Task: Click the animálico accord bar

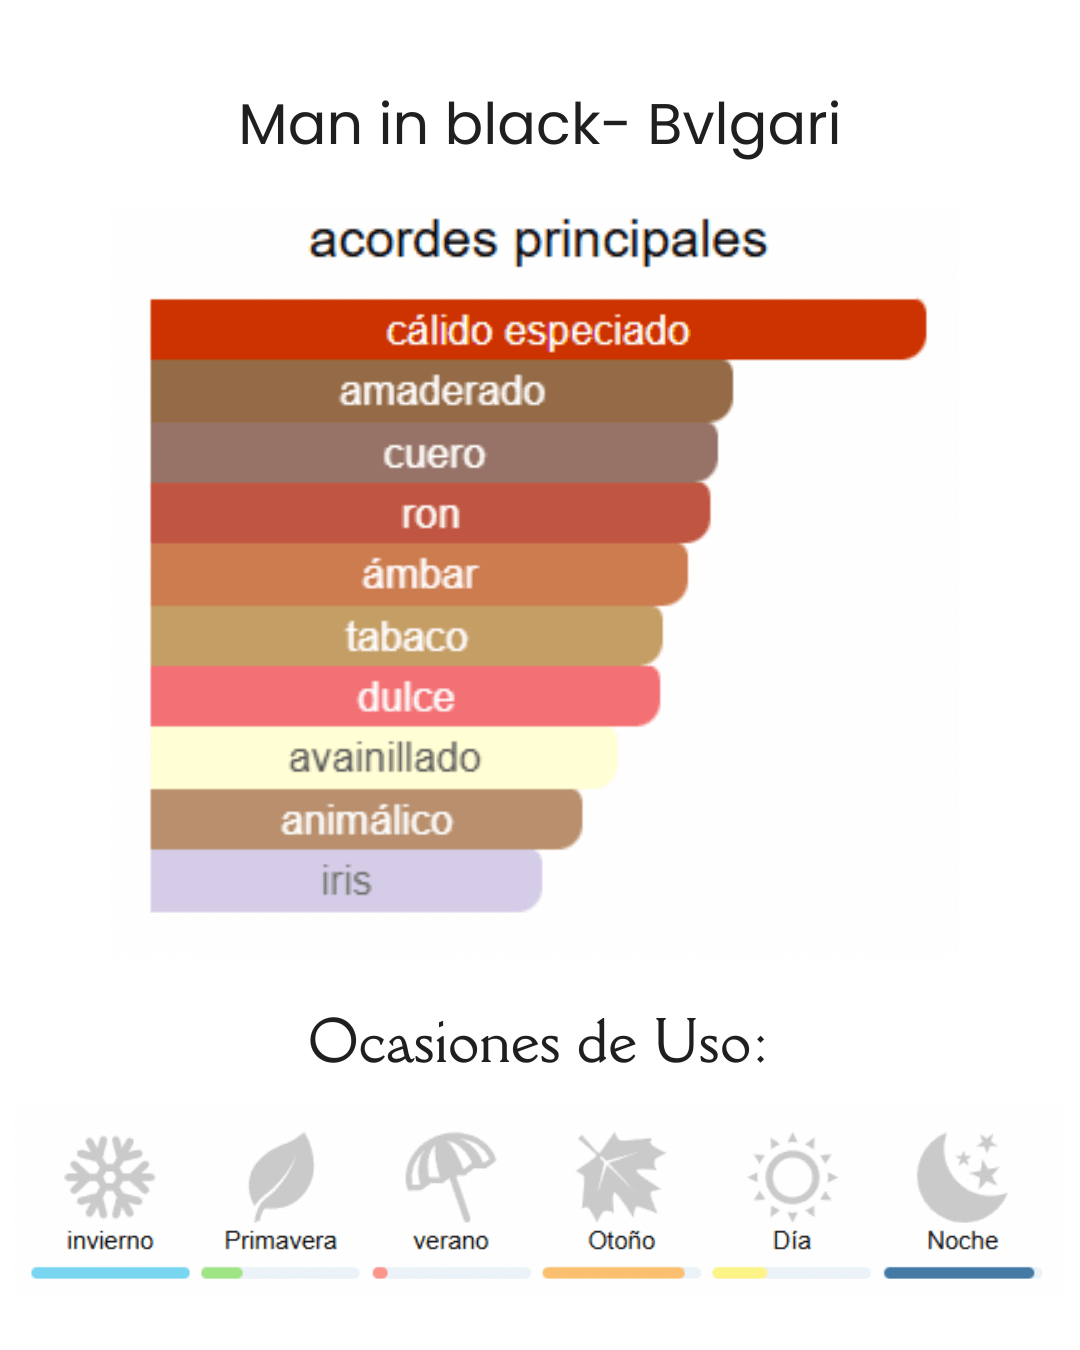Action: 366,820
